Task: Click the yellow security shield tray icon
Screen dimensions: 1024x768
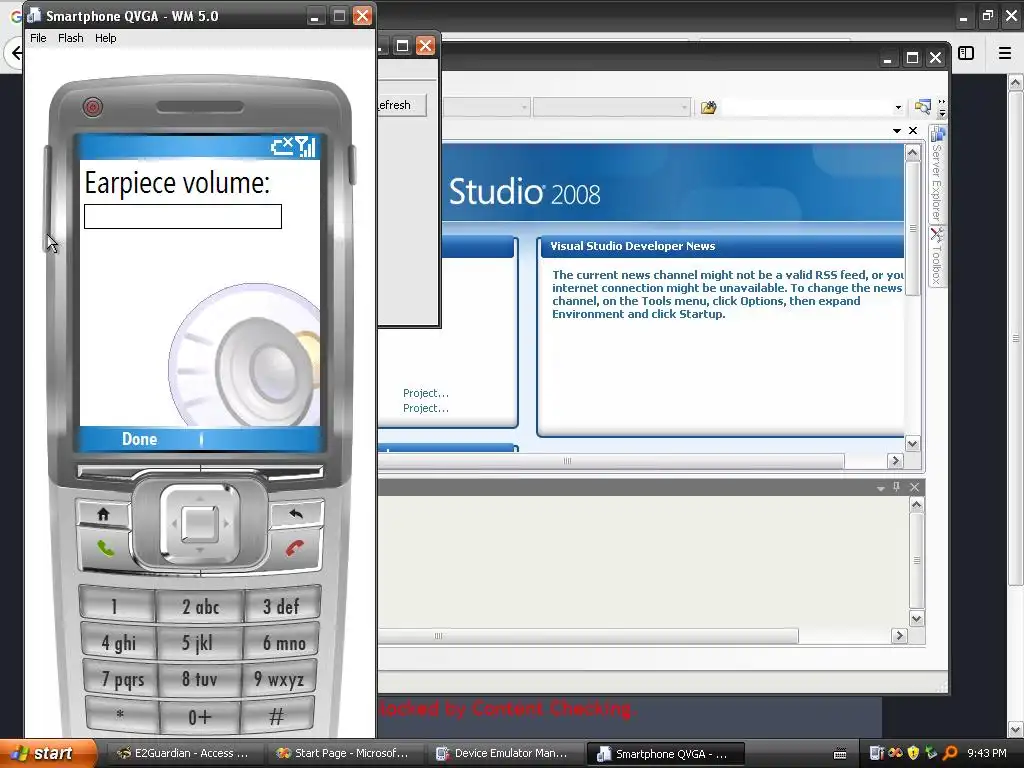Action: 913,753
